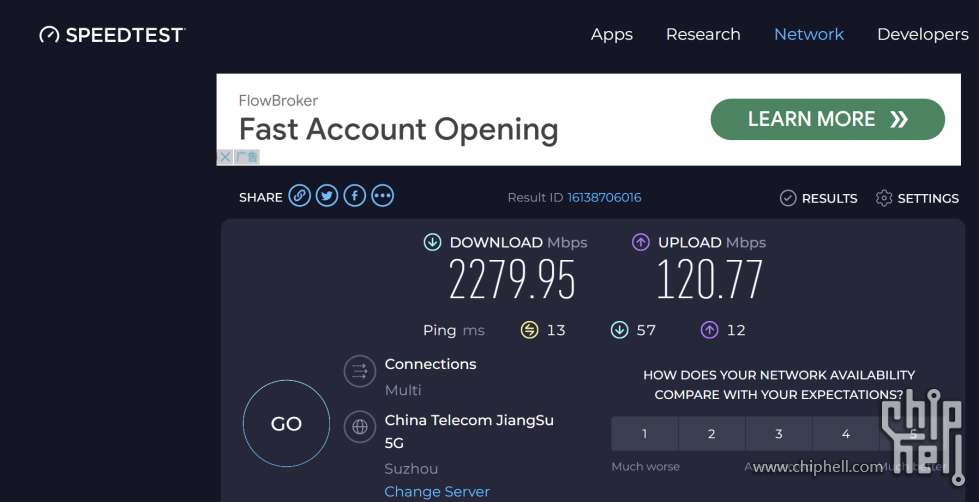Rate network availability as 2
The height and width of the screenshot is (502, 979).
pyautogui.click(x=712, y=433)
